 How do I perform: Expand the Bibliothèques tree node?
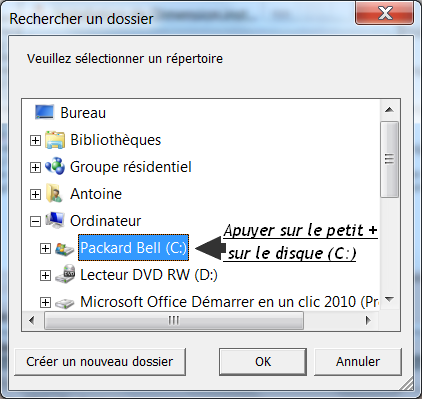(35, 140)
